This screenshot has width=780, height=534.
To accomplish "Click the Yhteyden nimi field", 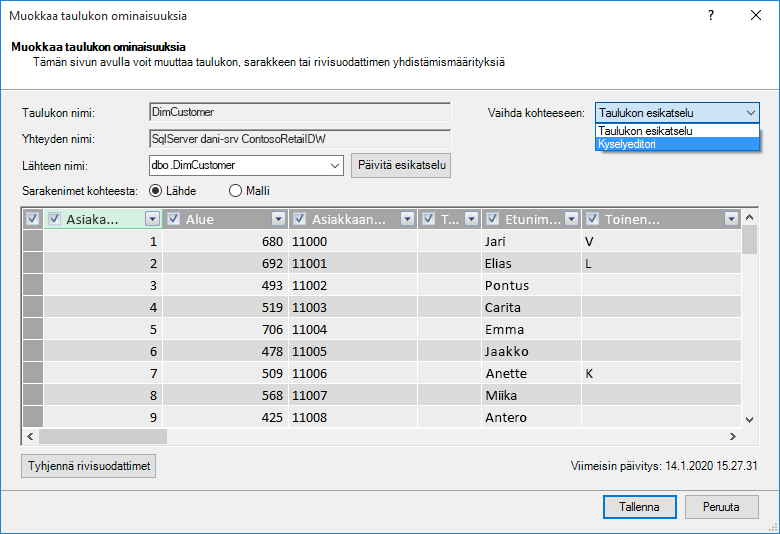I will pos(300,139).
